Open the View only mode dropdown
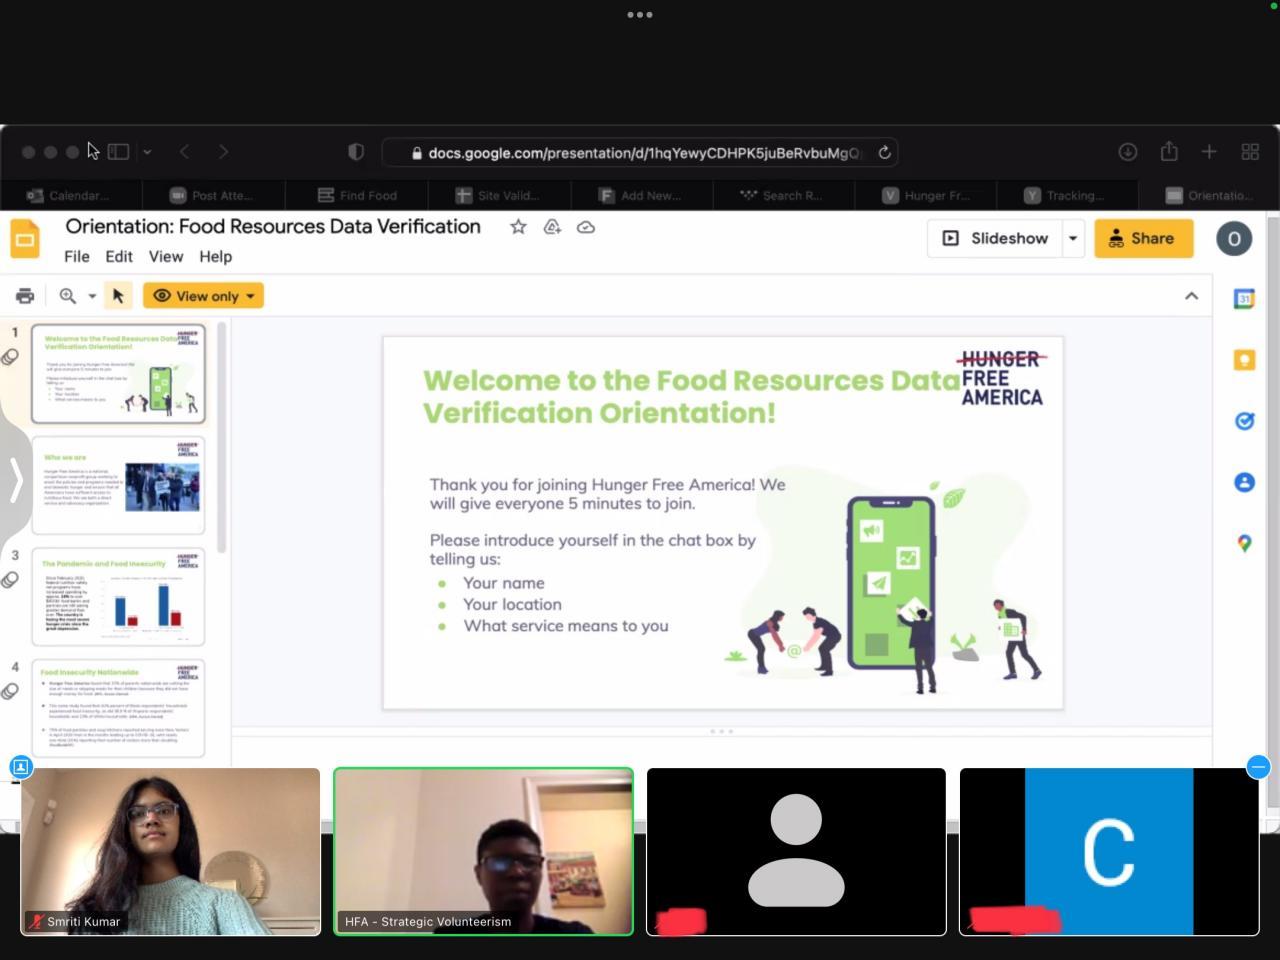The image size is (1280, 960). [203, 296]
